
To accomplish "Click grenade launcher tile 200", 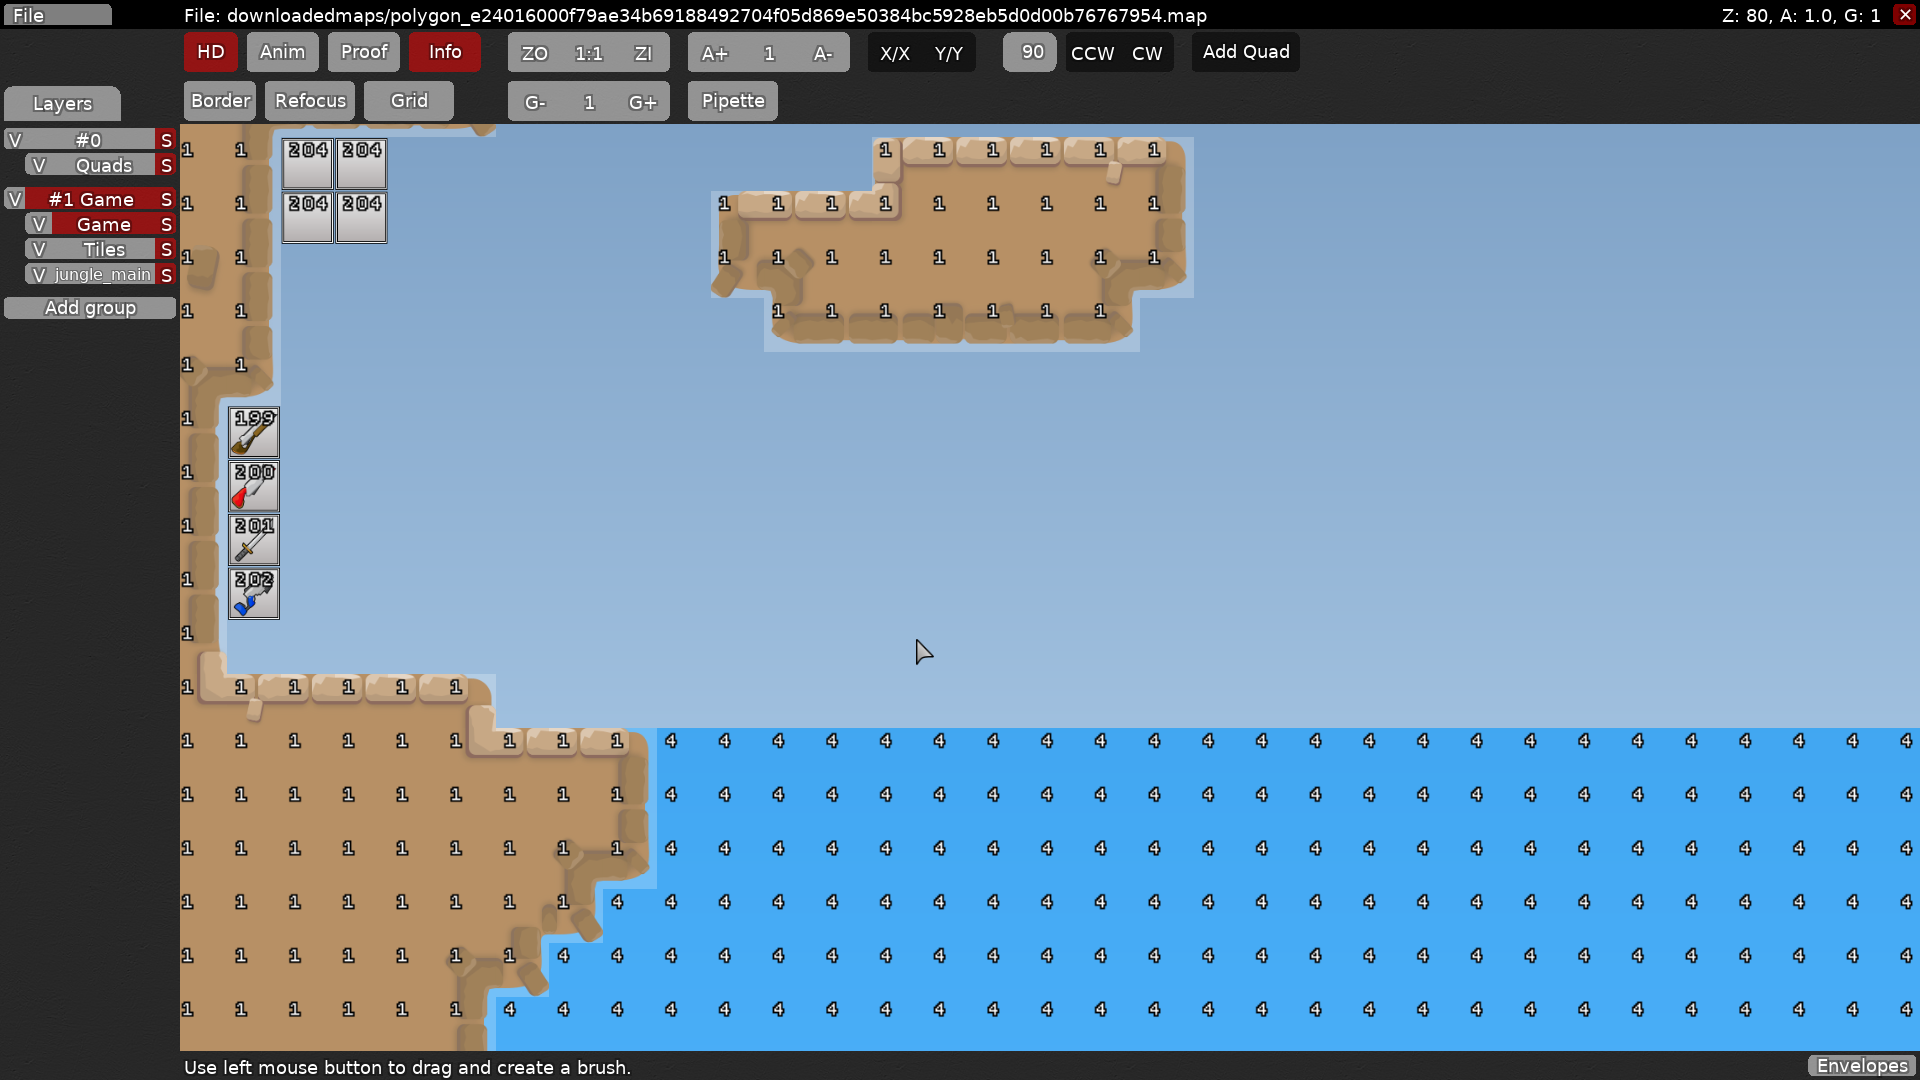I will click(x=254, y=486).
